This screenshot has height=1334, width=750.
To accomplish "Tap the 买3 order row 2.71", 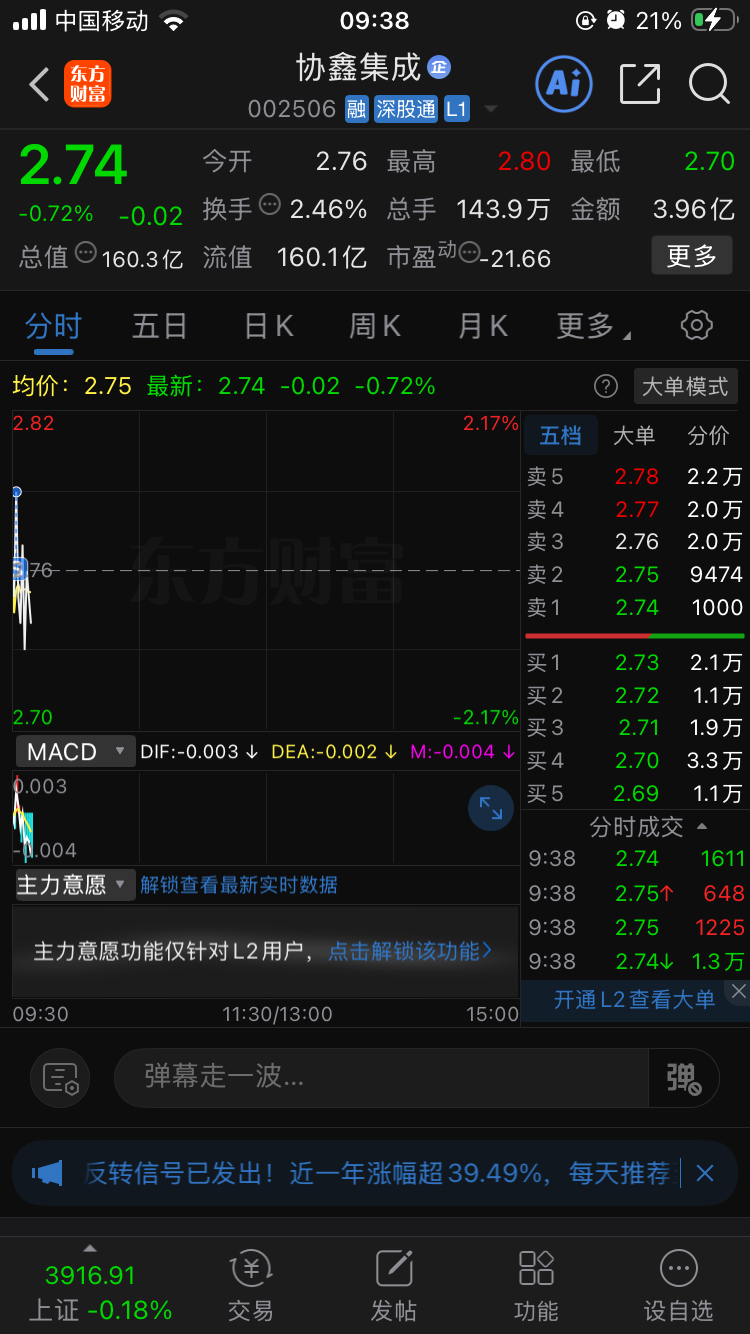I will point(635,728).
